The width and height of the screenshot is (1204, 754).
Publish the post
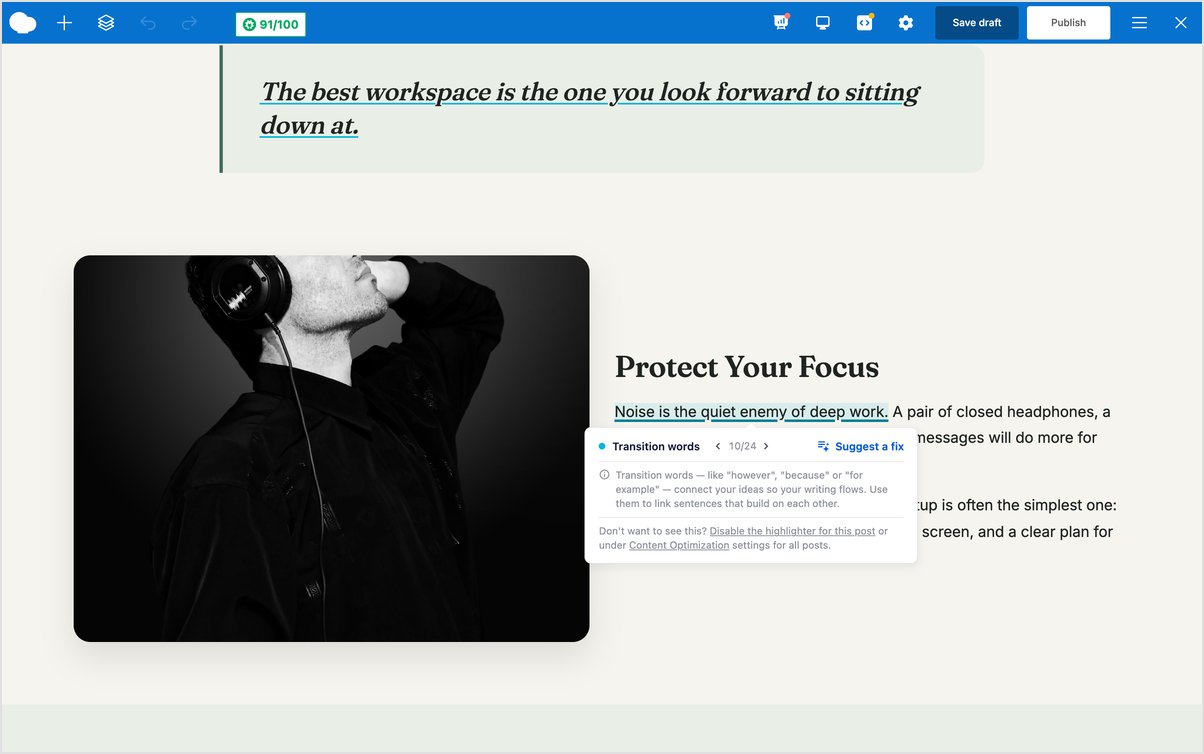click(x=1068, y=23)
